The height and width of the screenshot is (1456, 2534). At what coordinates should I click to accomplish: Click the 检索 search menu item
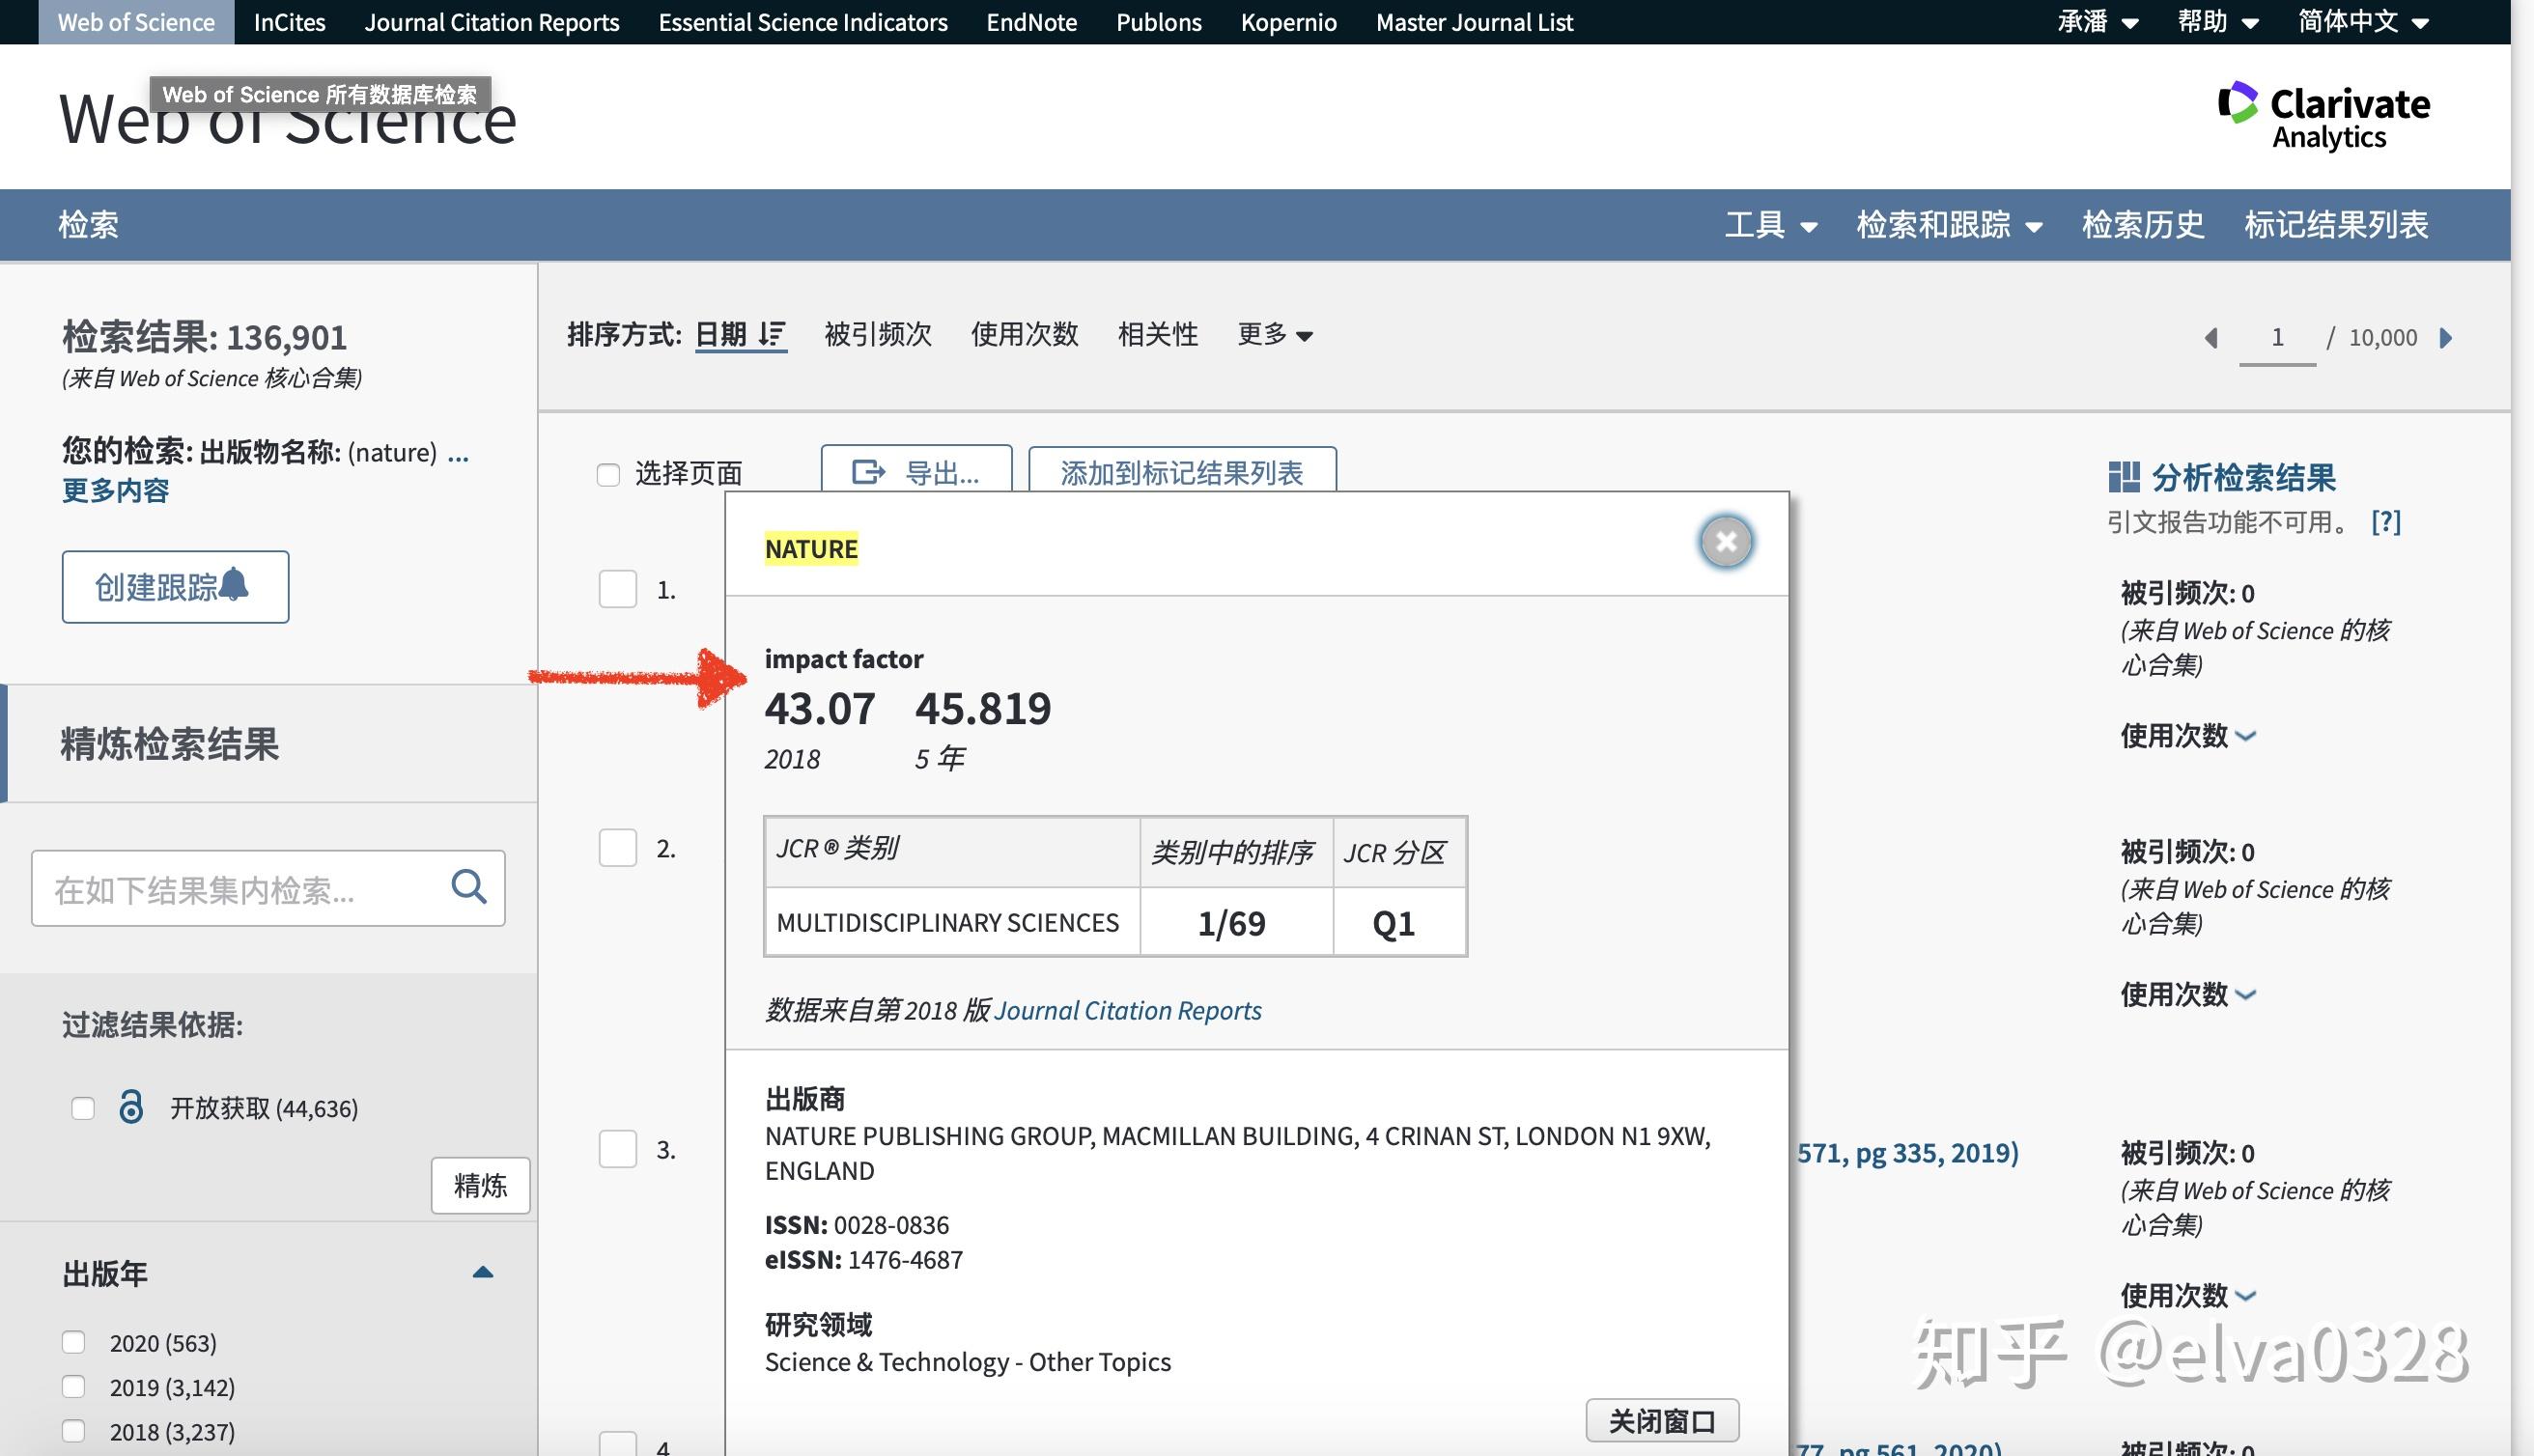[88, 225]
